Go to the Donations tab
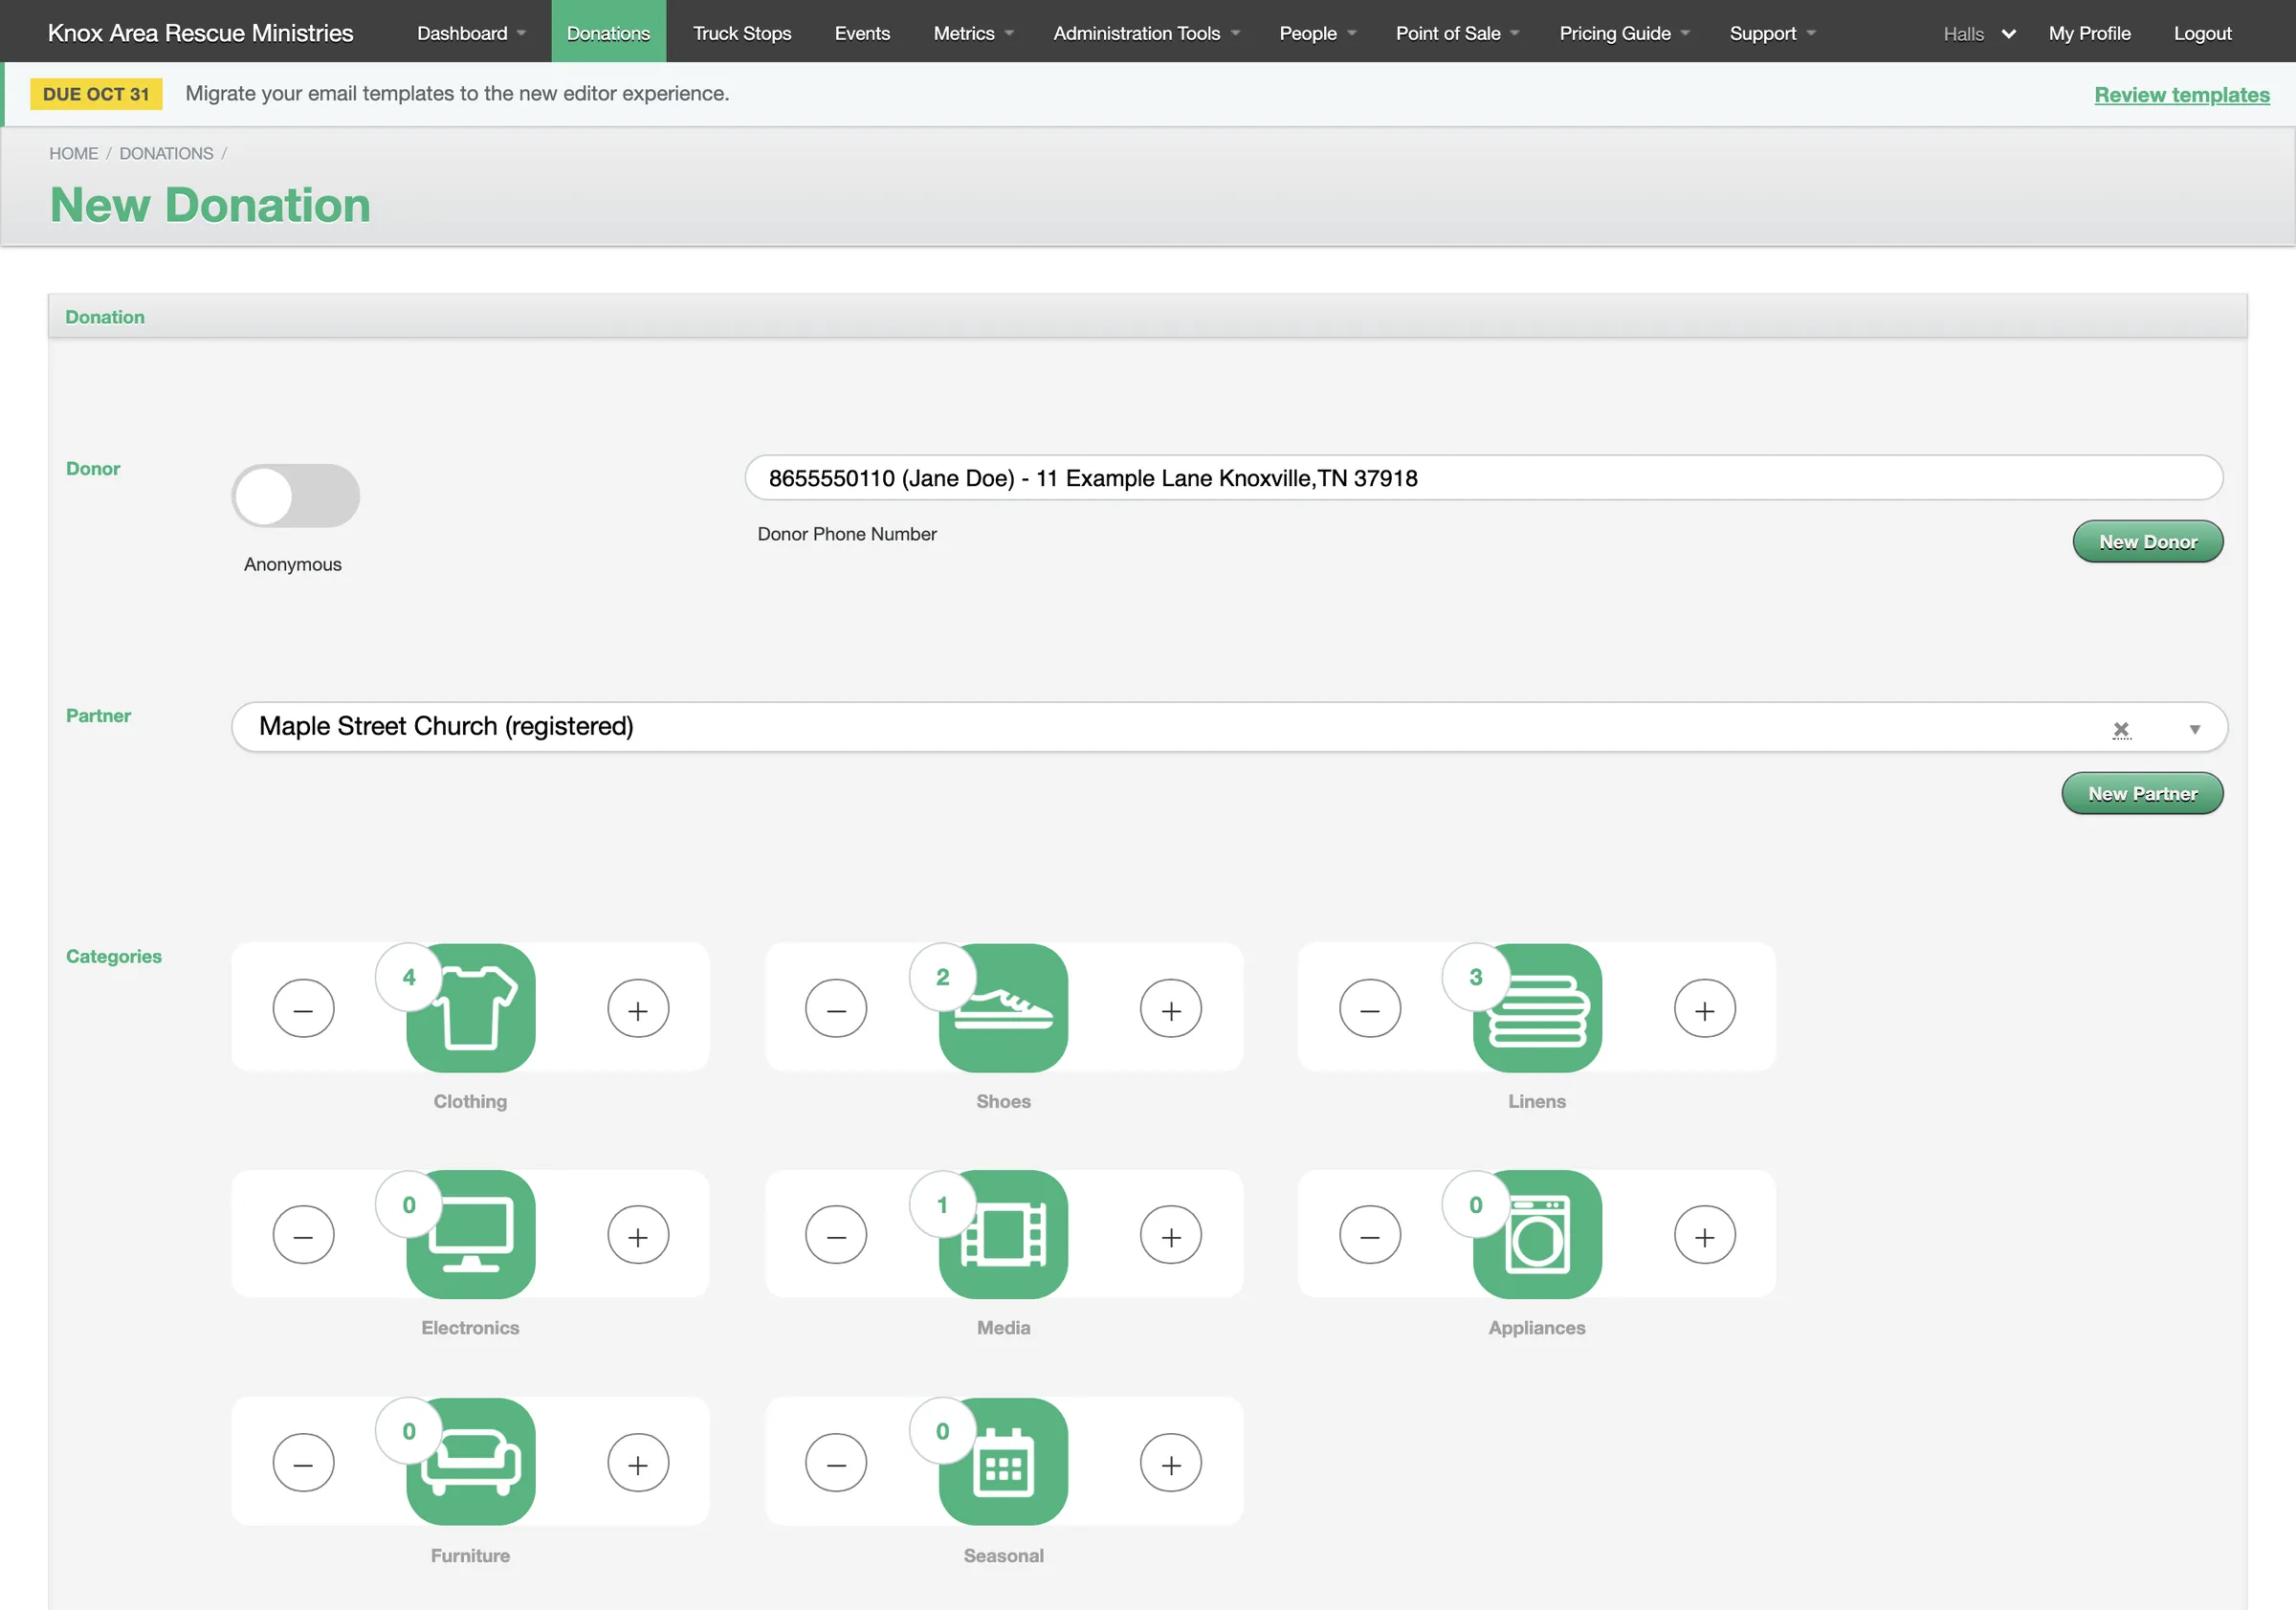Image resolution: width=2296 pixels, height=1610 pixels. (608, 33)
